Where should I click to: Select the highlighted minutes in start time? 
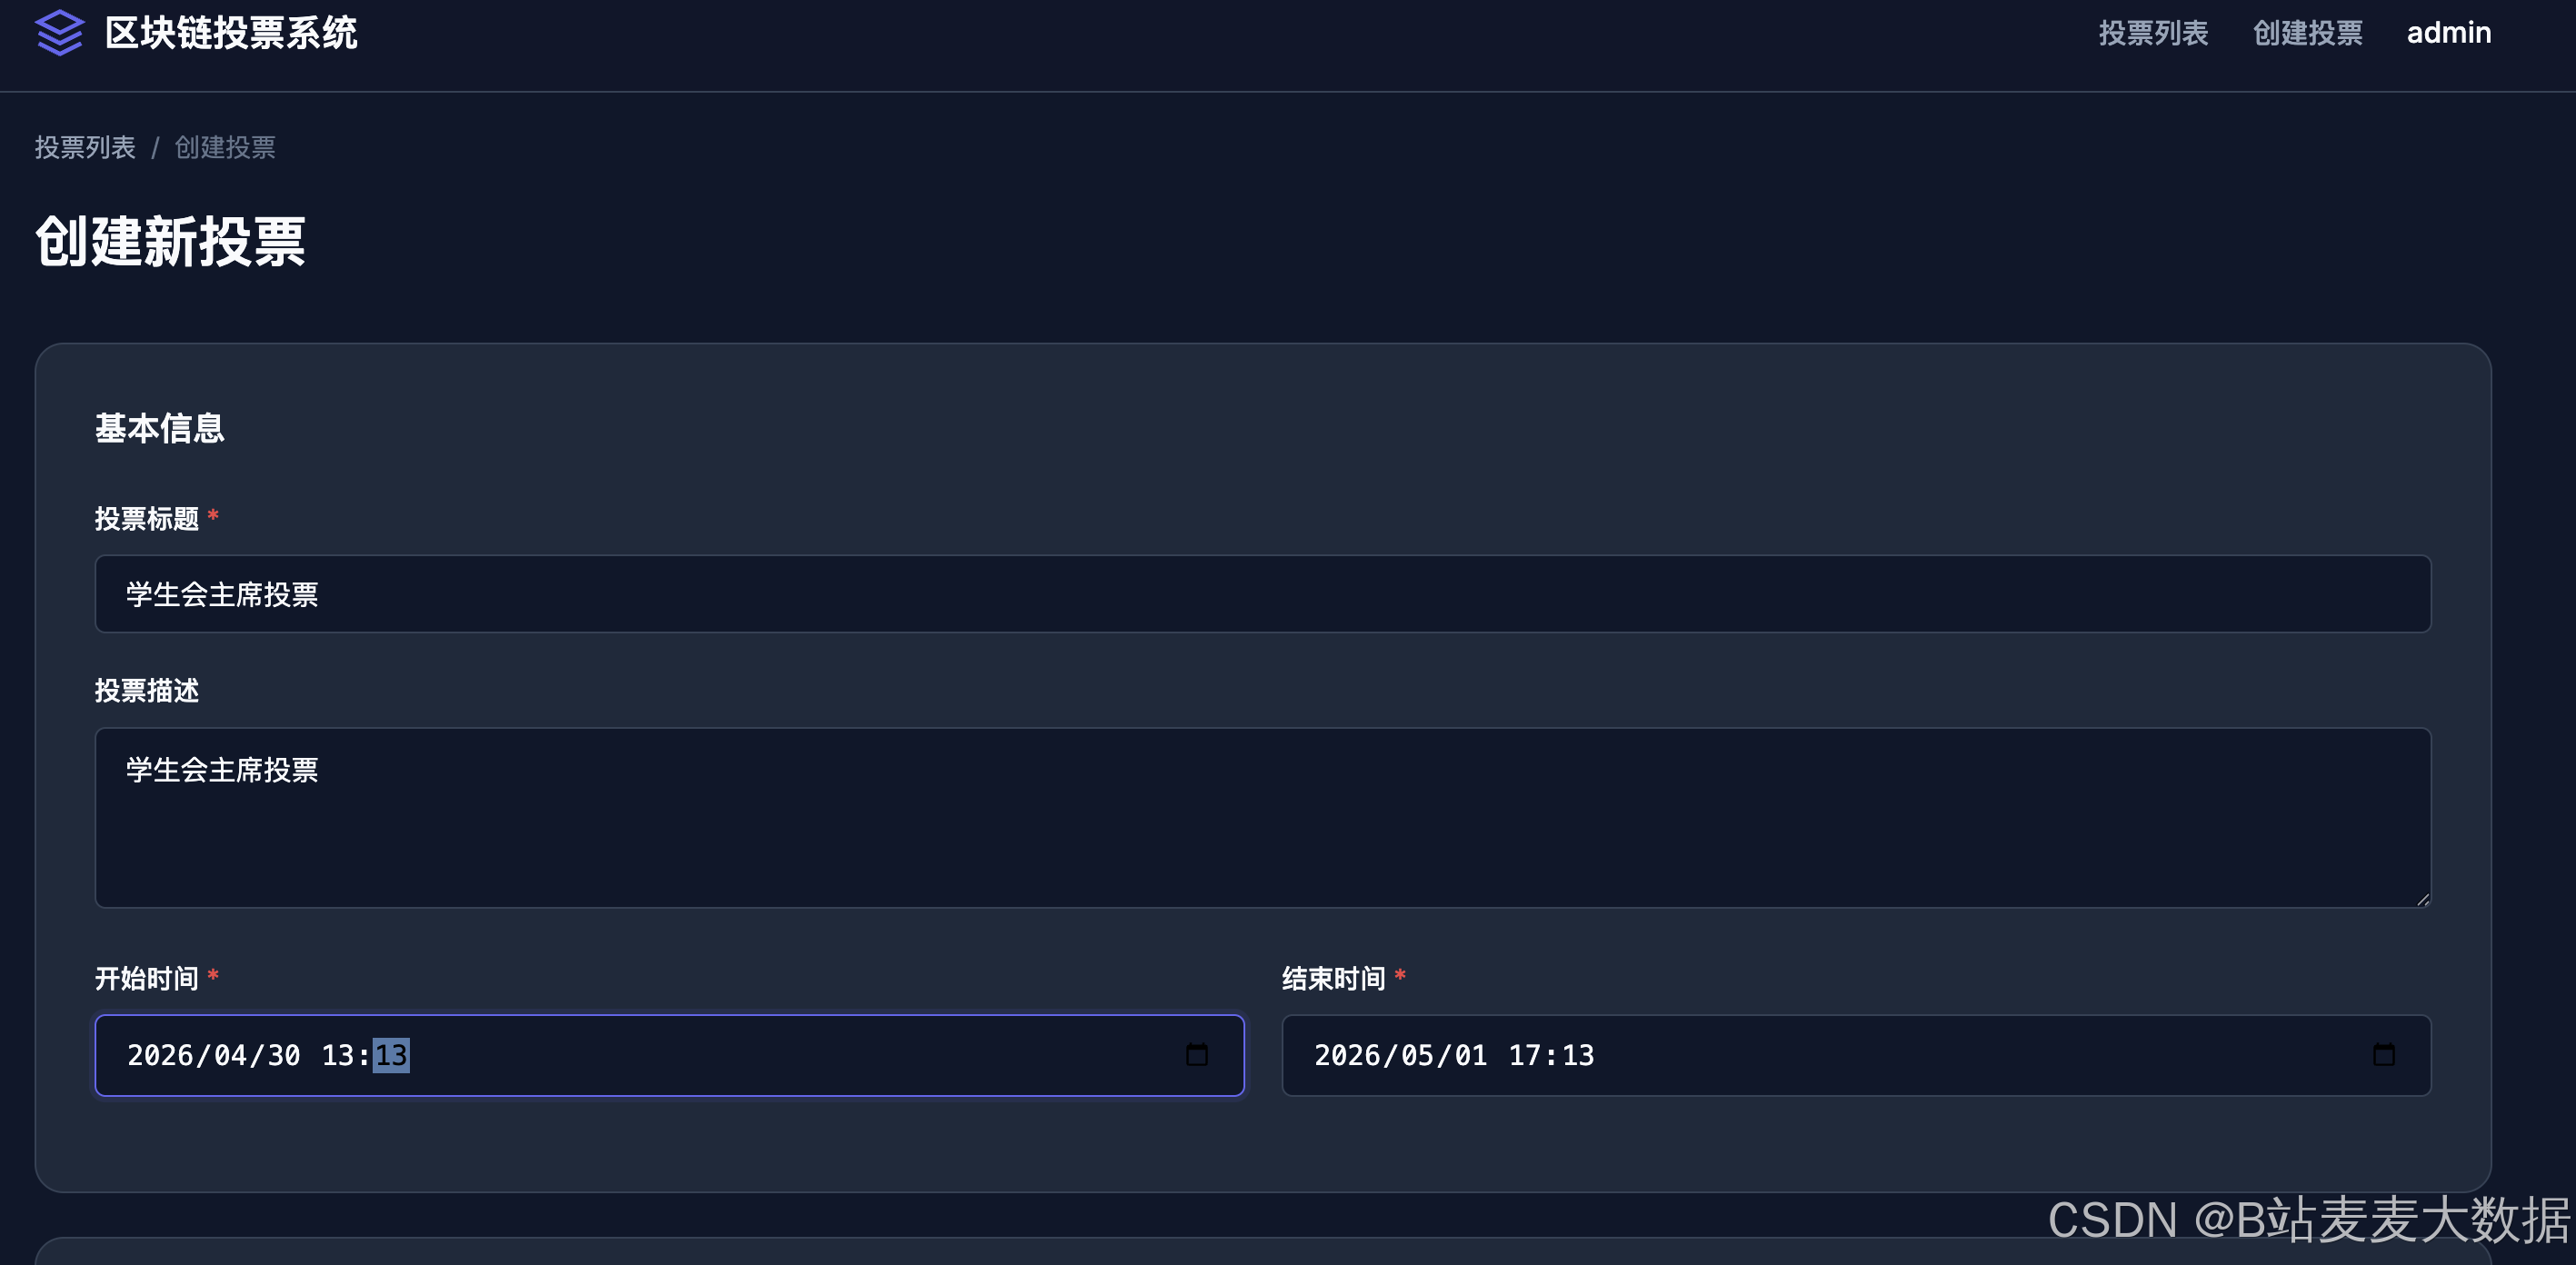point(391,1056)
